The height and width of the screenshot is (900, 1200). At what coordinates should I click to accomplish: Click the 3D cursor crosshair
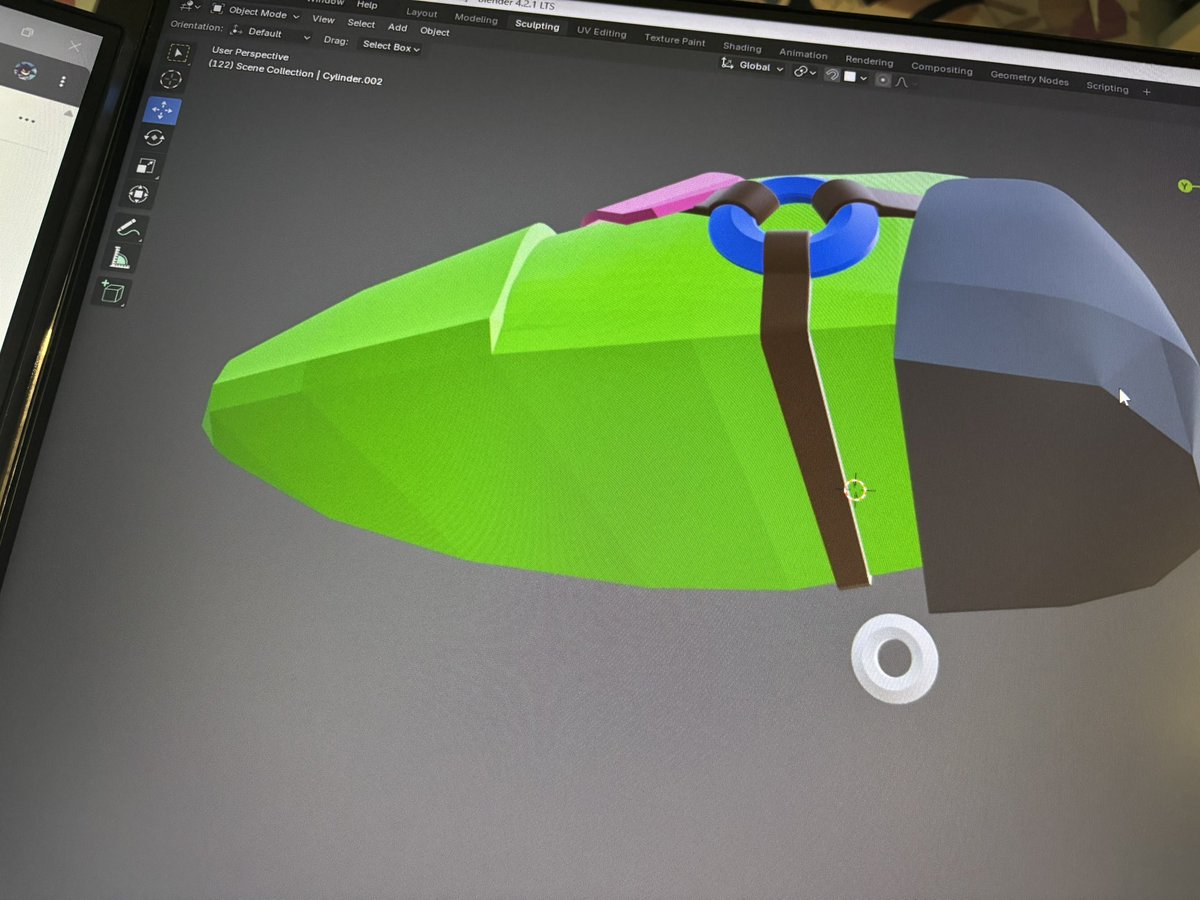(855, 490)
